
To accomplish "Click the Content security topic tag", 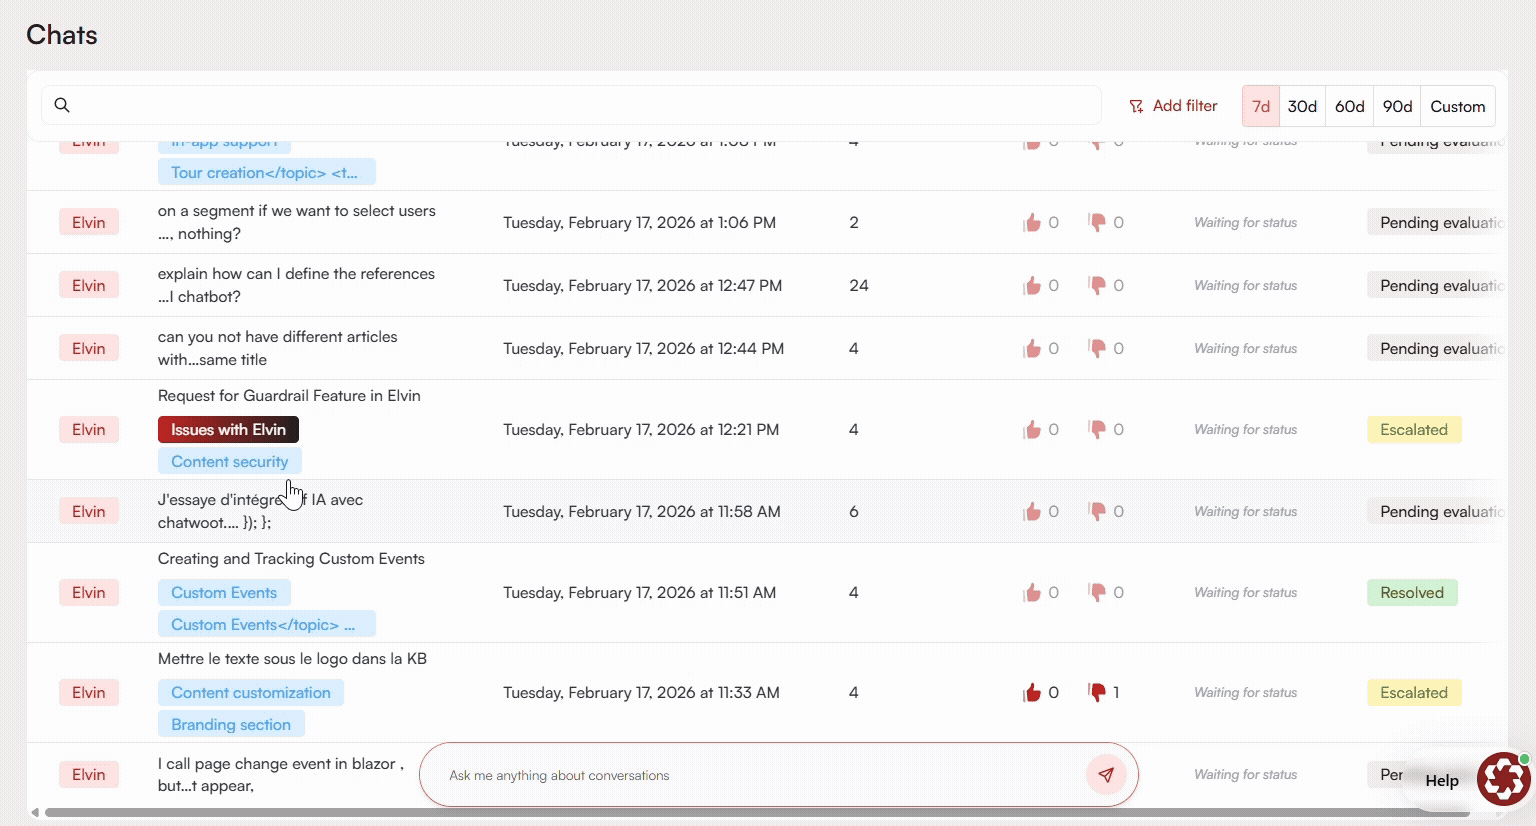I will coord(229,462).
